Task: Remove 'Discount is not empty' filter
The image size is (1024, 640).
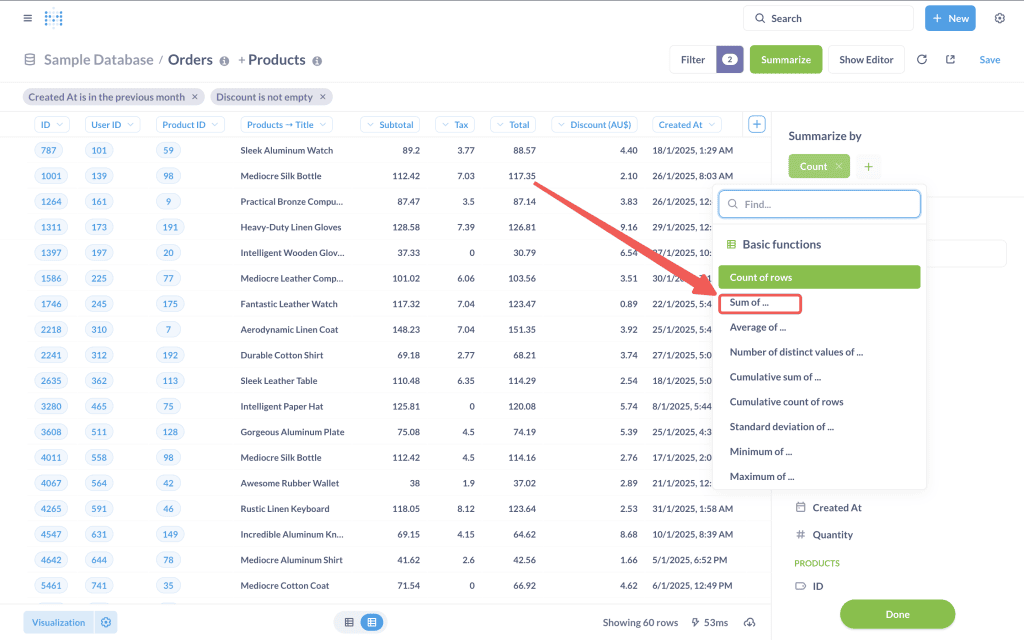Action: 323,97
